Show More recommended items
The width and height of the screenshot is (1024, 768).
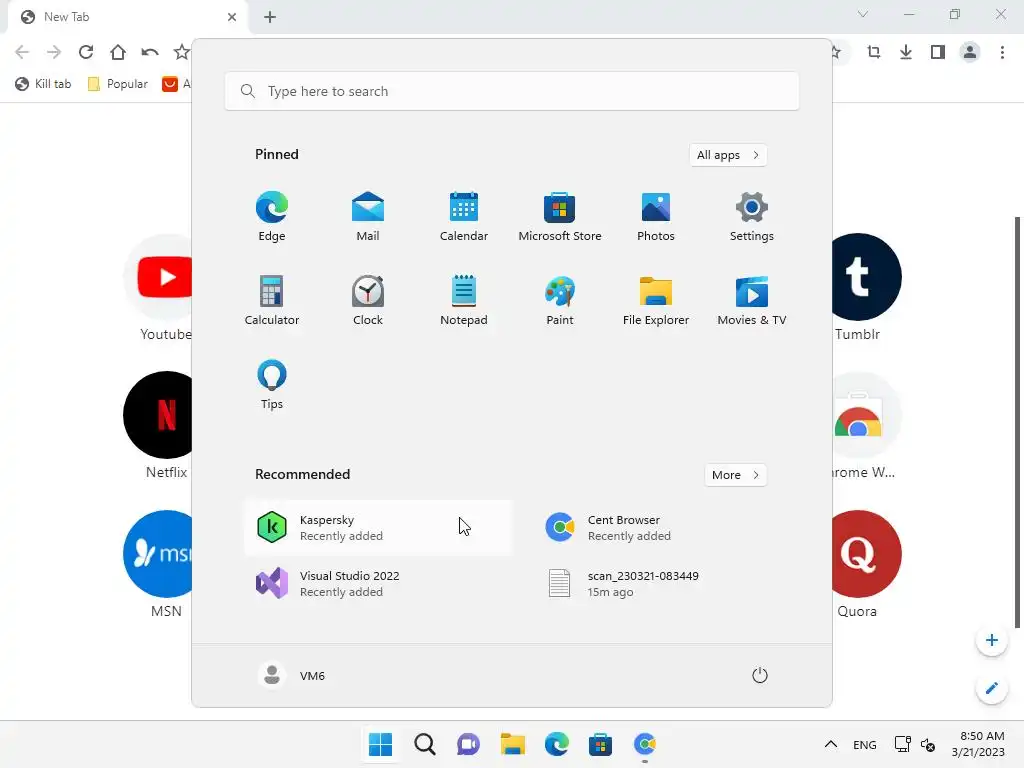tap(735, 475)
